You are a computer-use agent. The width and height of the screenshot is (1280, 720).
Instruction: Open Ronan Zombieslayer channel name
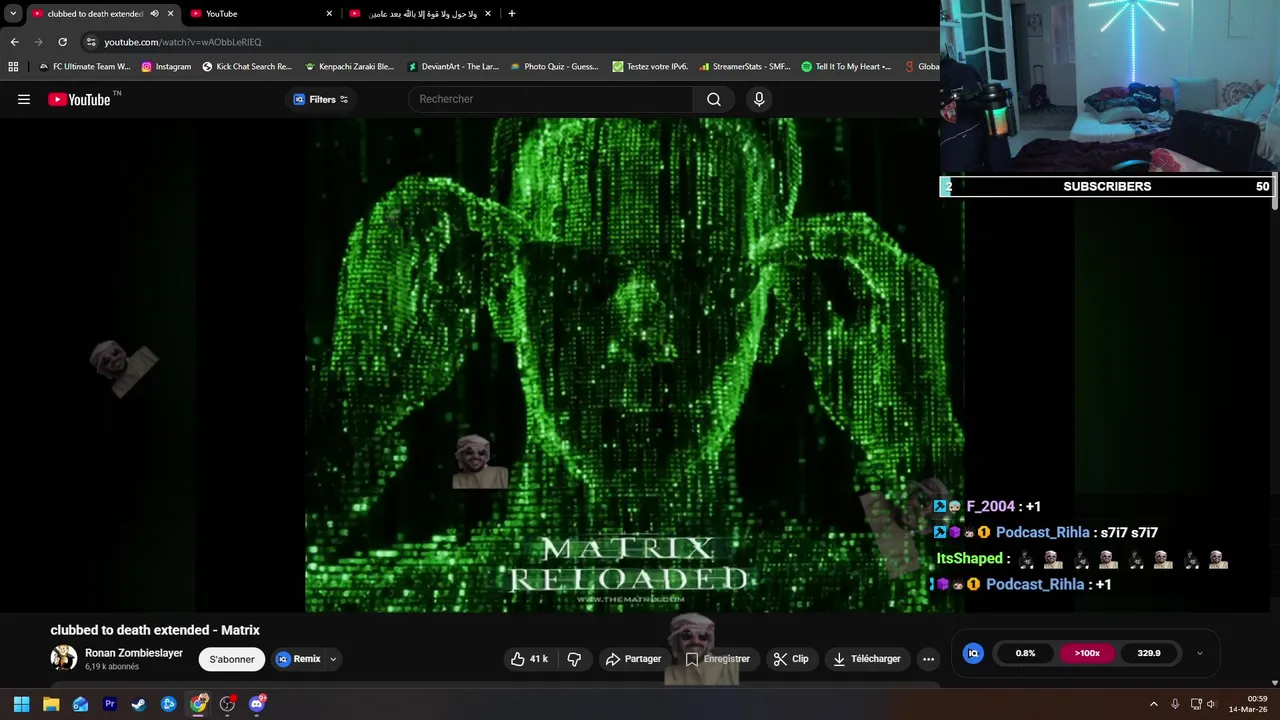pyautogui.click(x=134, y=653)
